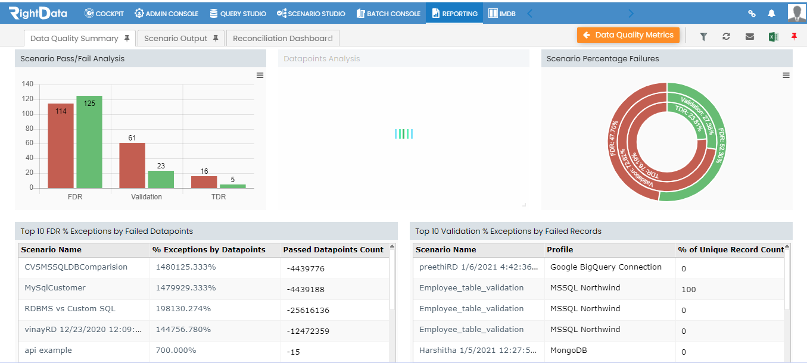The image size is (808, 364).
Task: Open Pass/Fail chart hamburger menu
Action: 260,75
